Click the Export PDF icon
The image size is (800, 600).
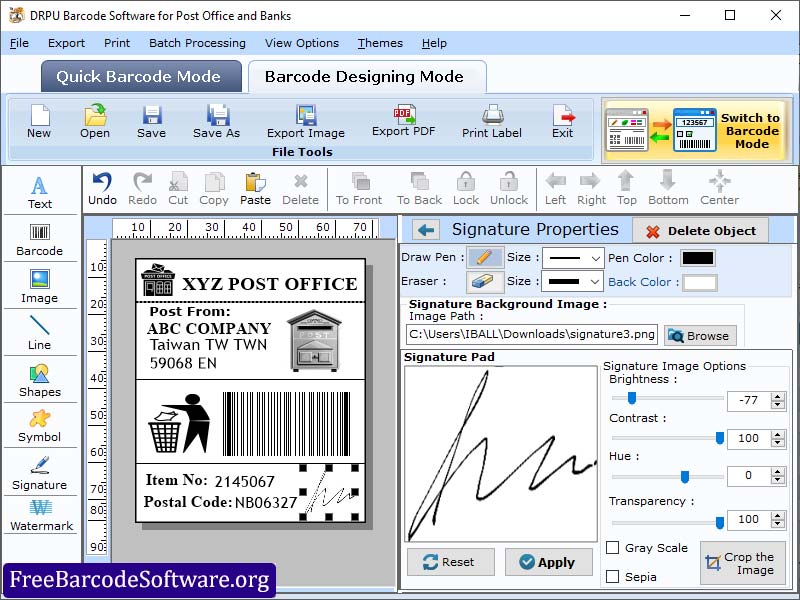pos(404,119)
